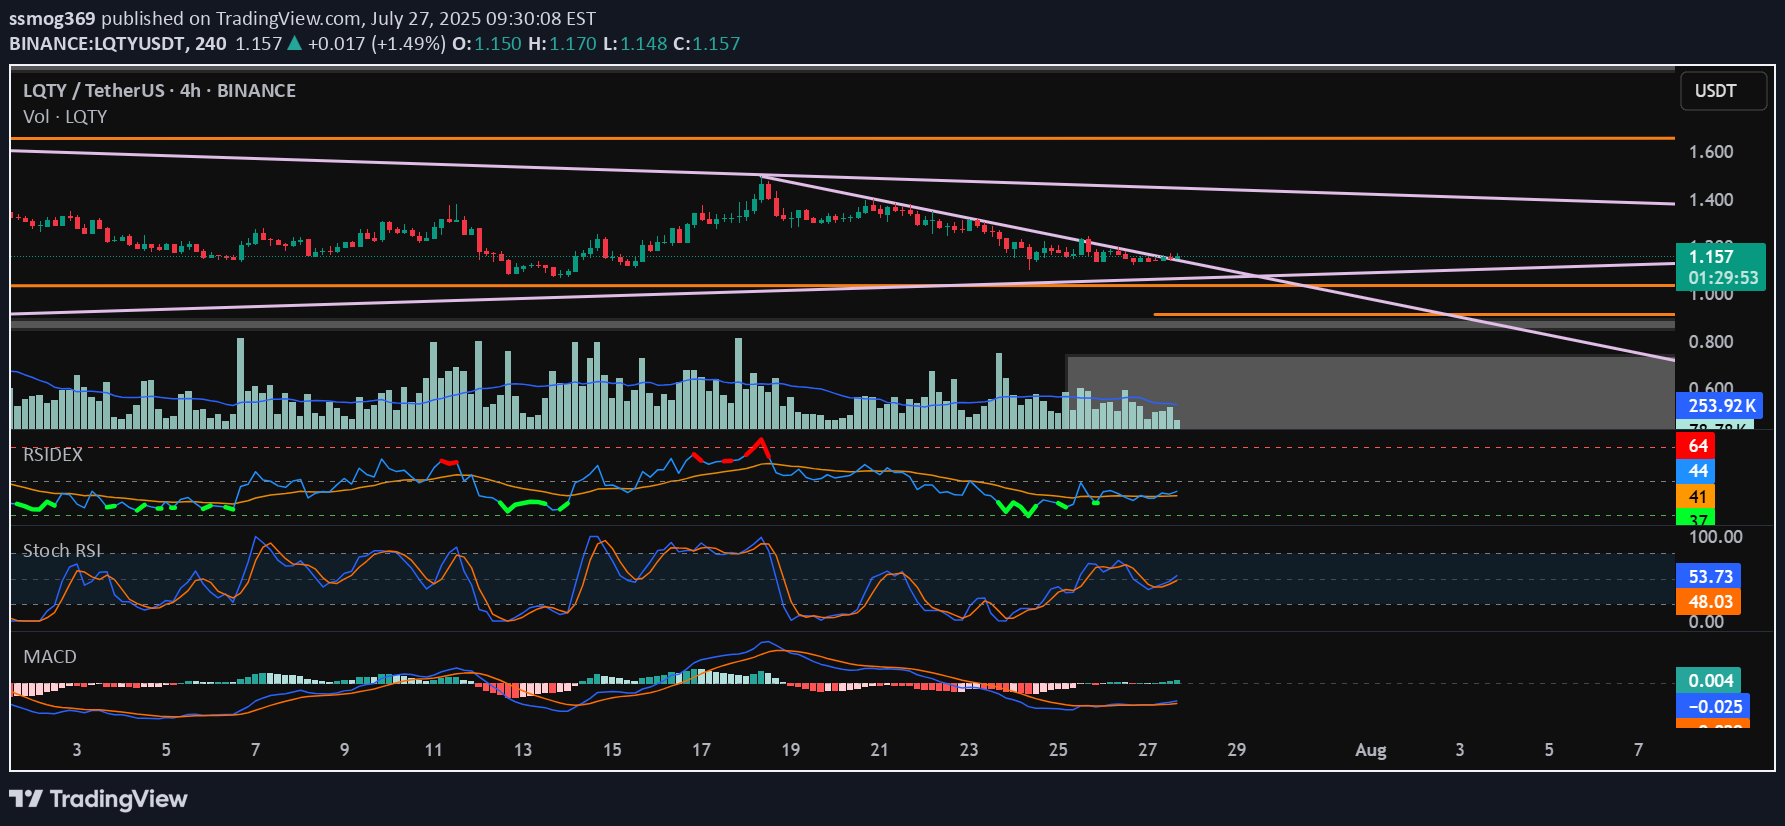Click the Stoch RSI value tag 53.73
Viewport: 1785px width, 826px height.
click(x=1709, y=576)
